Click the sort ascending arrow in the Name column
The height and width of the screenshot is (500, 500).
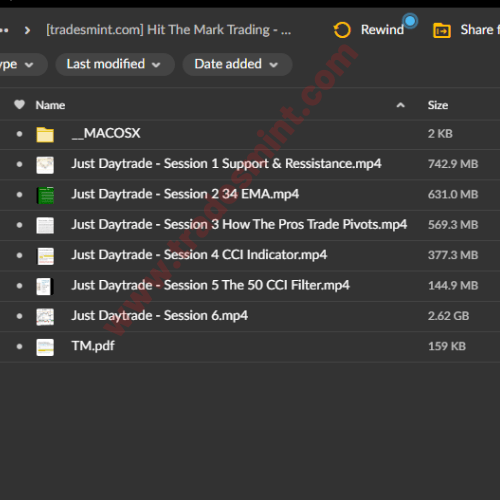[400, 105]
